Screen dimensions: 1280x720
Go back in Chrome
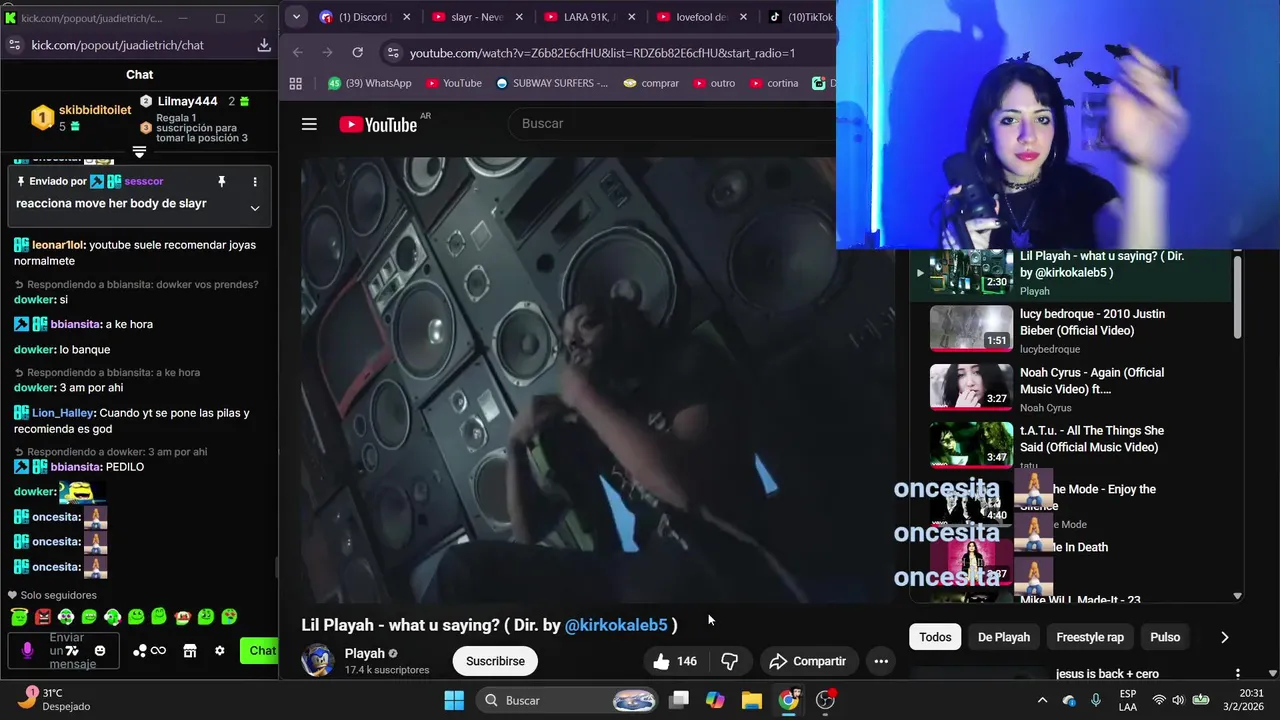click(x=298, y=53)
